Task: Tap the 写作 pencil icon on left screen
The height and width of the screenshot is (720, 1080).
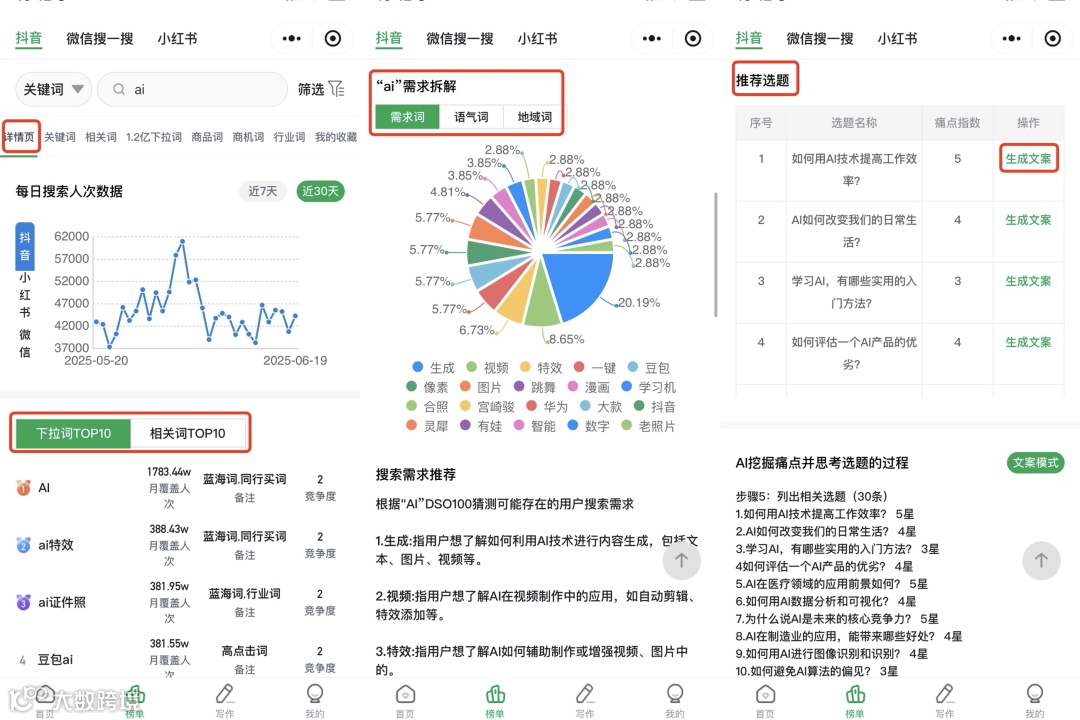Action: (x=225, y=694)
